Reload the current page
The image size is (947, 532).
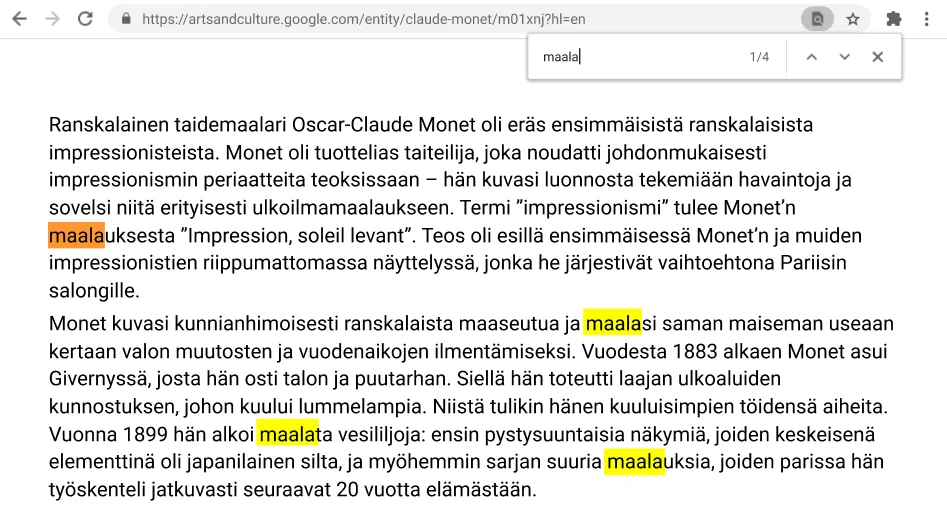point(85,19)
